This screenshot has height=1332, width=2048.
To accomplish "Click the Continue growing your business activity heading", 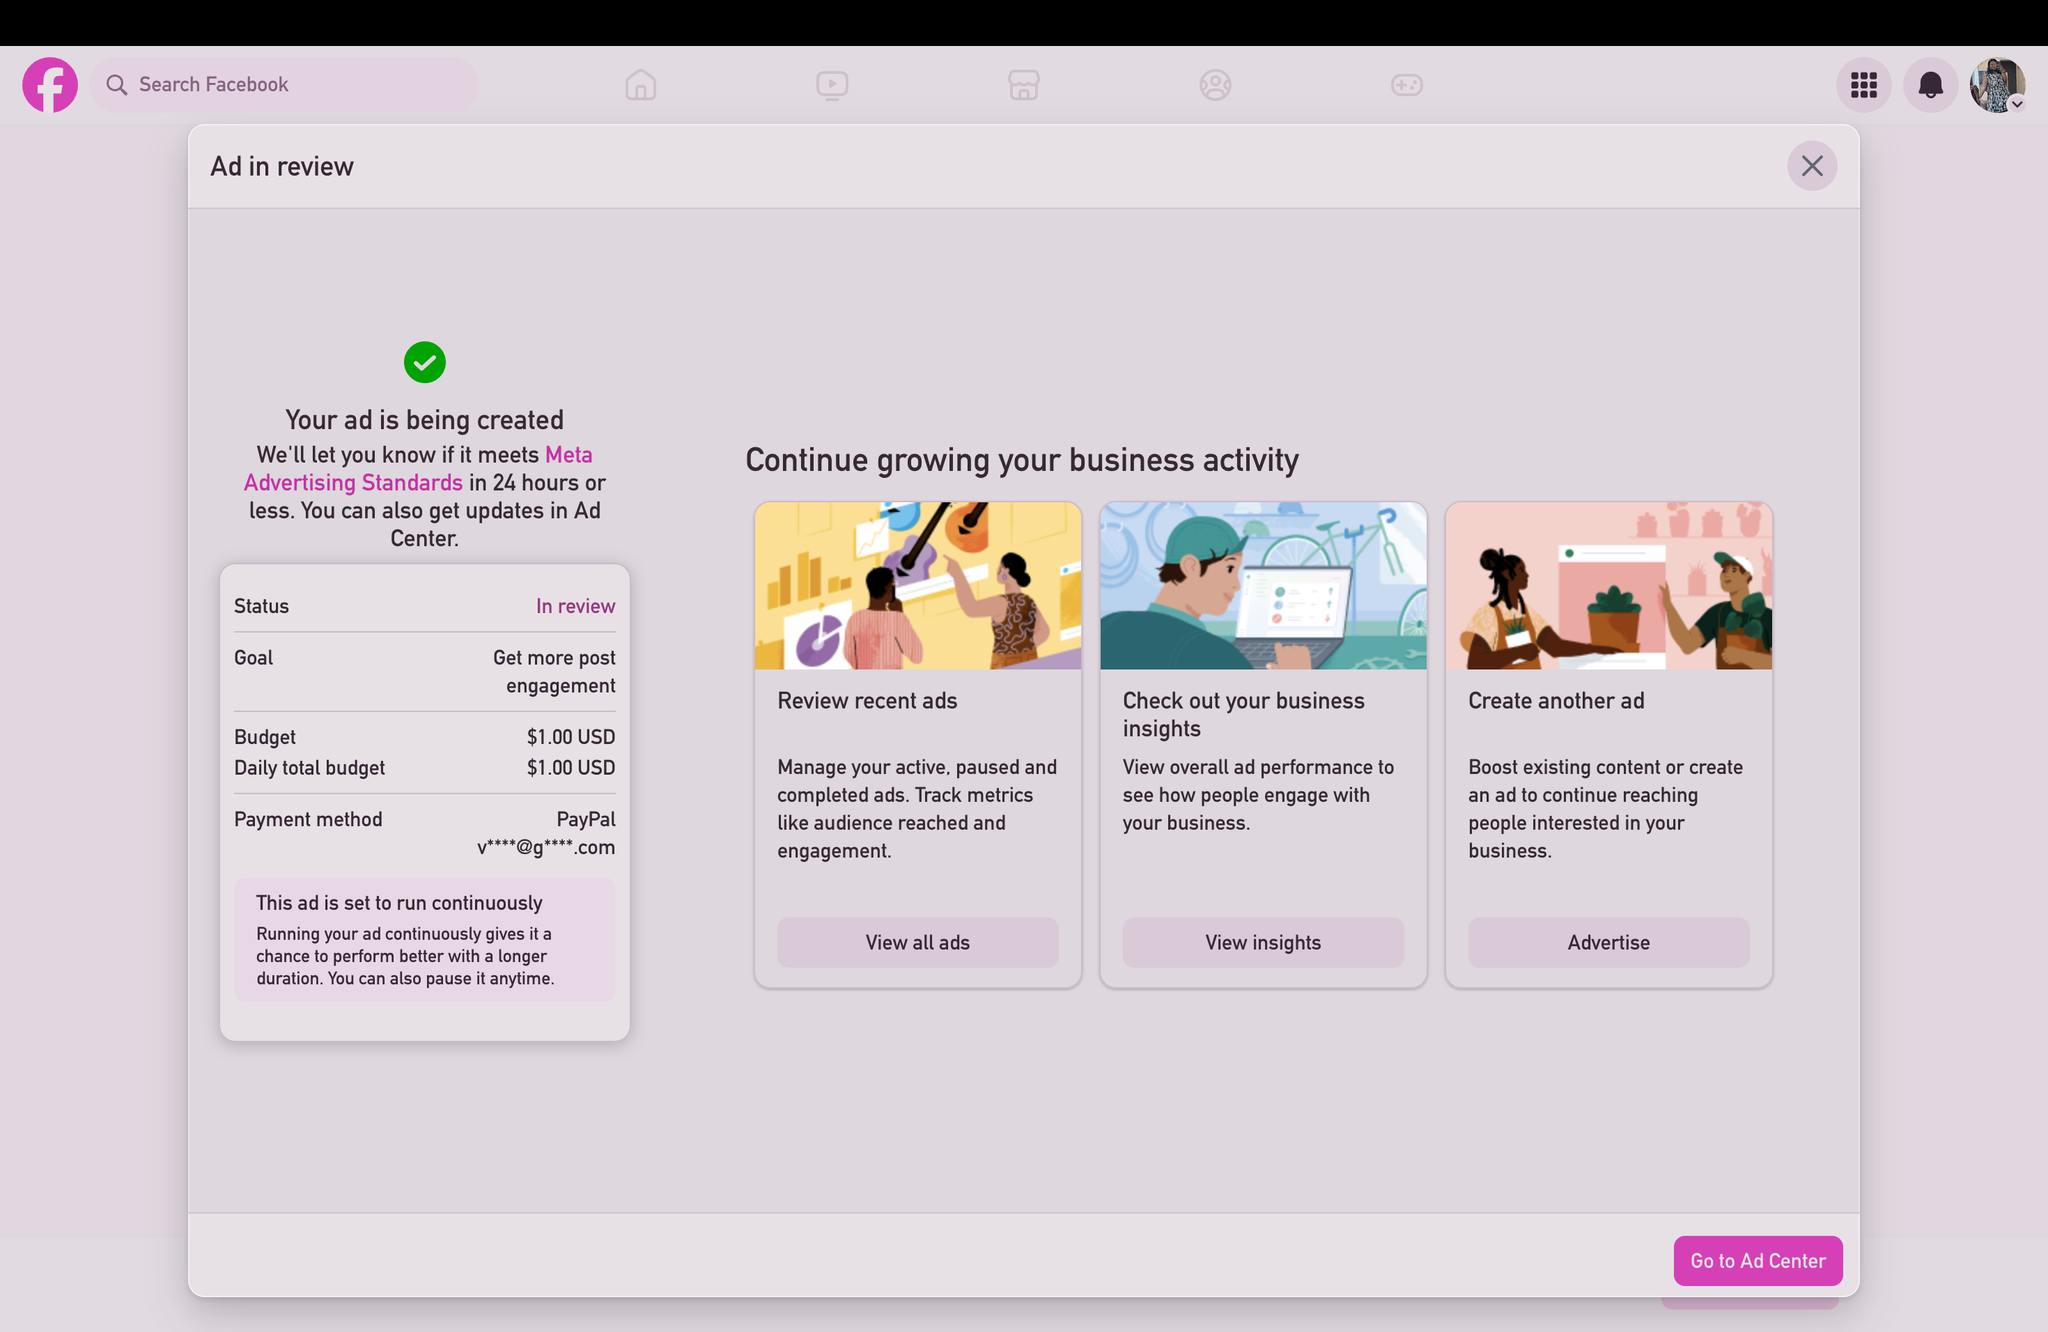I will [1022, 460].
